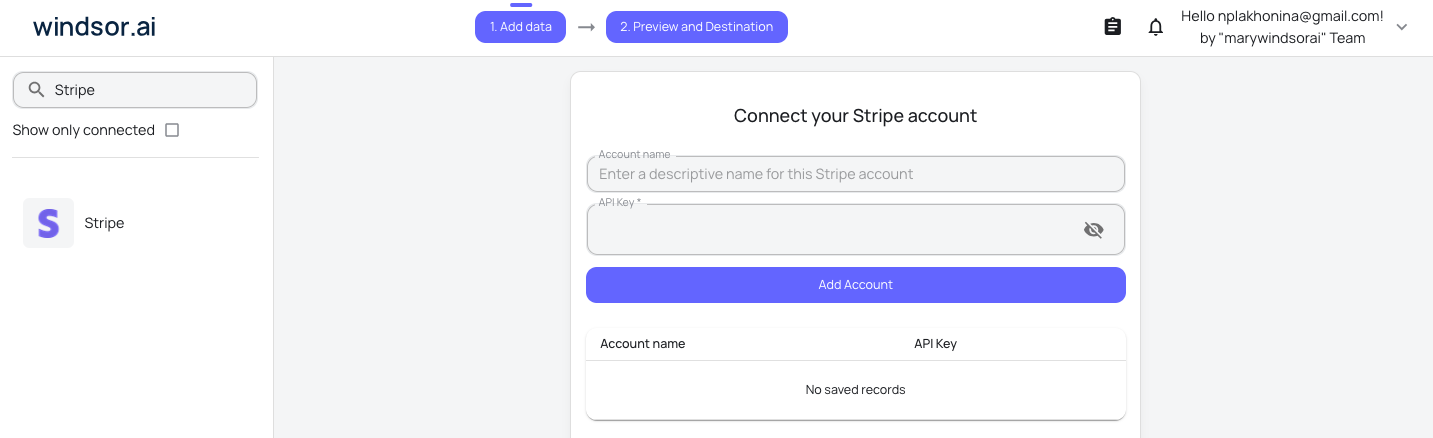The image size is (1433, 438).
Task: Focus the API Key input field
Action: click(x=856, y=230)
